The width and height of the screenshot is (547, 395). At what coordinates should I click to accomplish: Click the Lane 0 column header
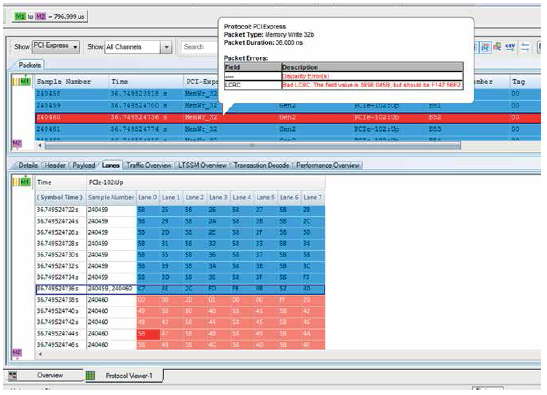pos(148,198)
